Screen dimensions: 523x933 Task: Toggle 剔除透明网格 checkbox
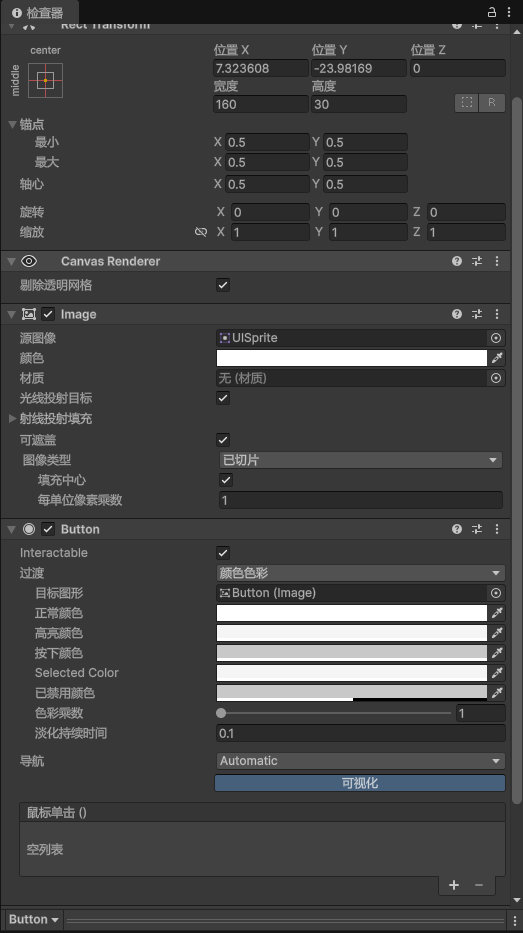[223, 285]
